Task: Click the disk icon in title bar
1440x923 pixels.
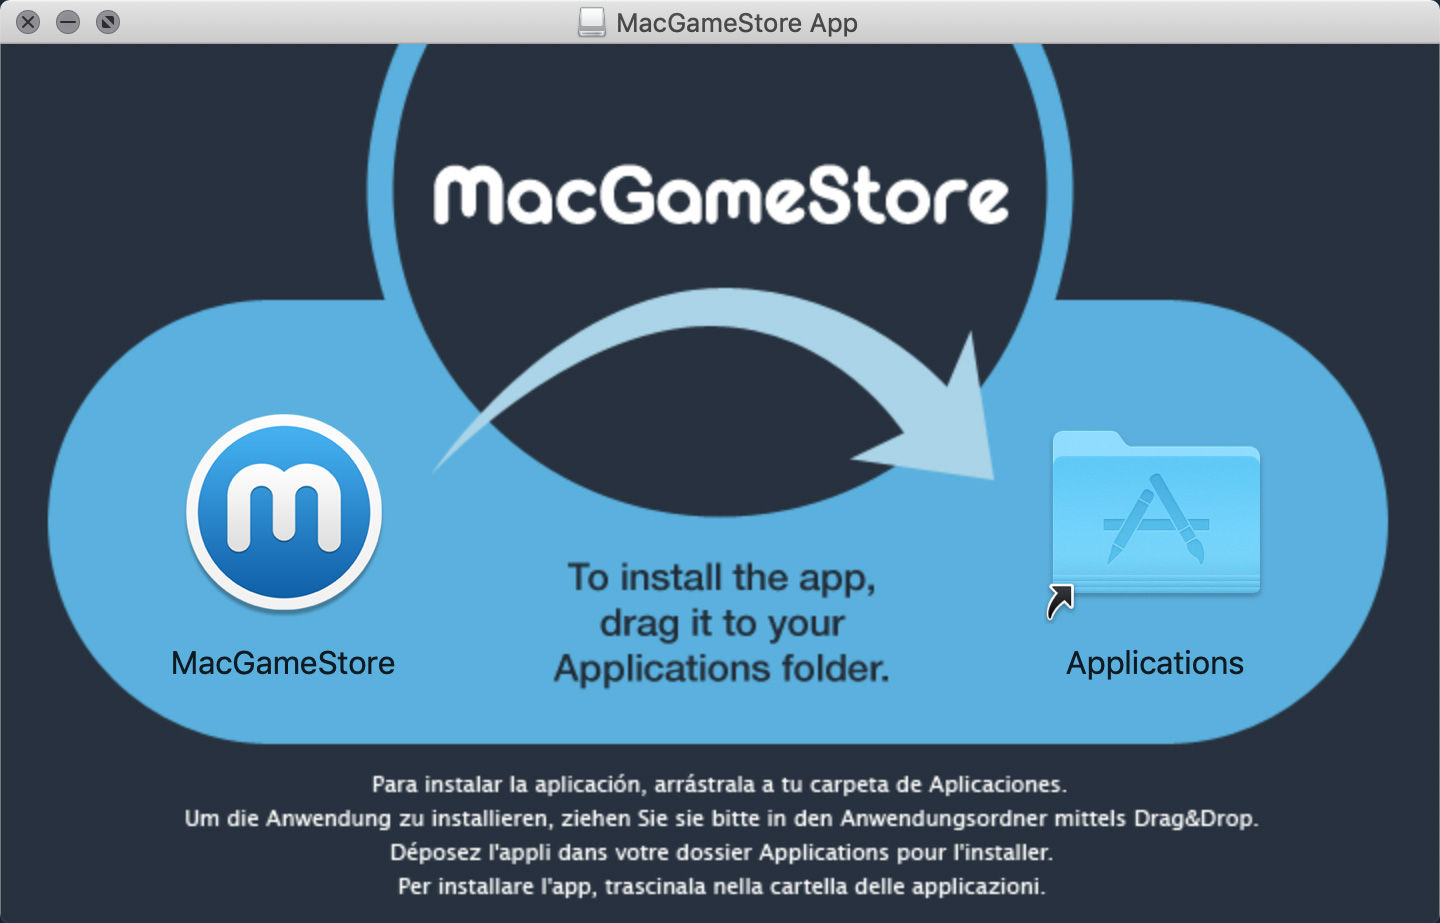Action: pyautogui.click(x=592, y=22)
